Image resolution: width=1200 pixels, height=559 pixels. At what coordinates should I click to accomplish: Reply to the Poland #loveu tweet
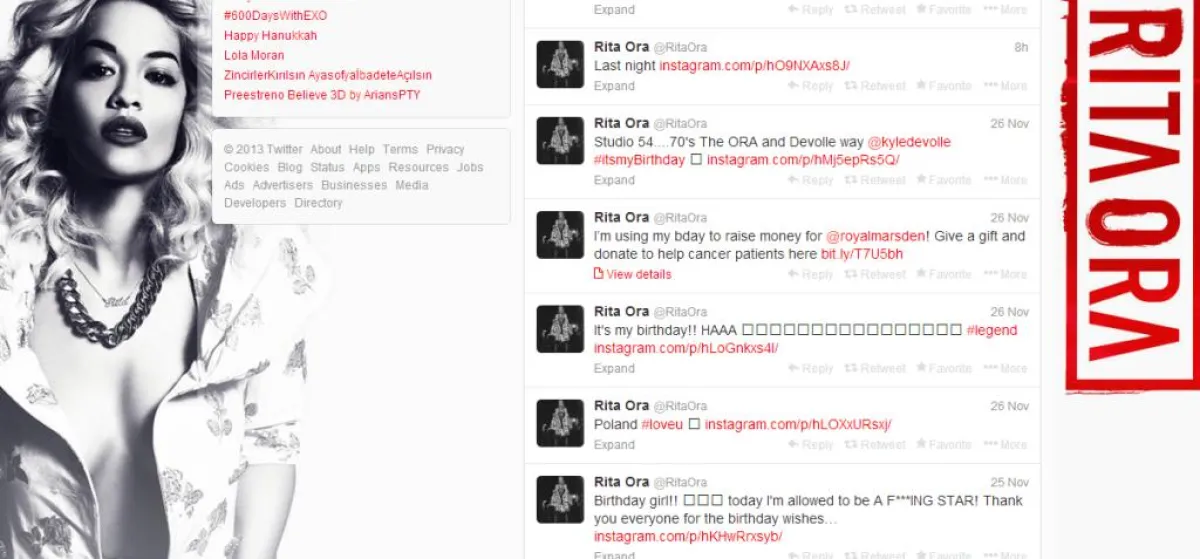pyautogui.click(x=810, y=444)
